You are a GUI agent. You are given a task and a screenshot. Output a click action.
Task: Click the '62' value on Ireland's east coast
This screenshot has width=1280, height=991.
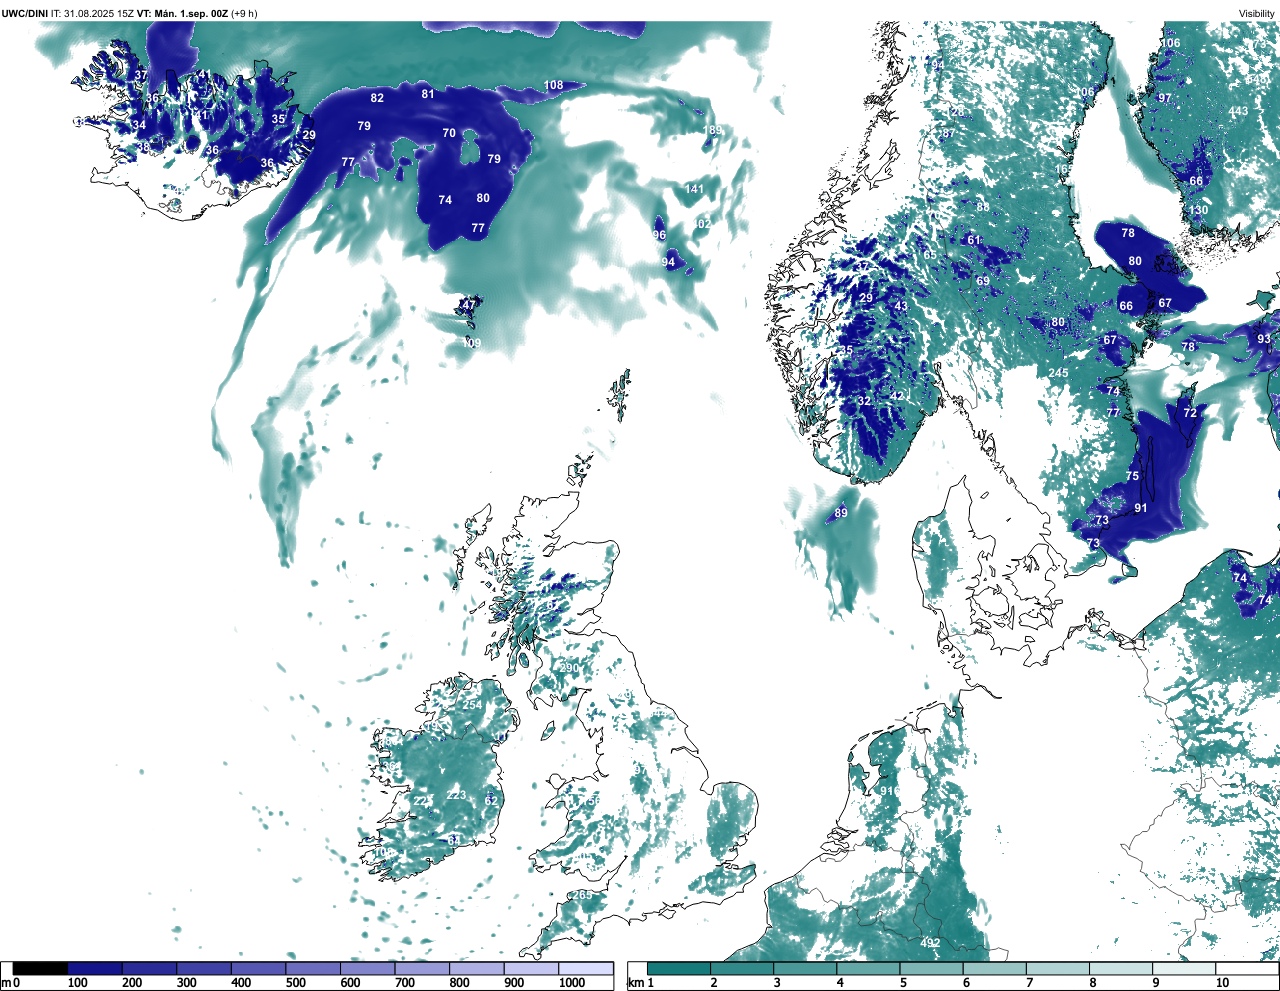tap(491, 801)
